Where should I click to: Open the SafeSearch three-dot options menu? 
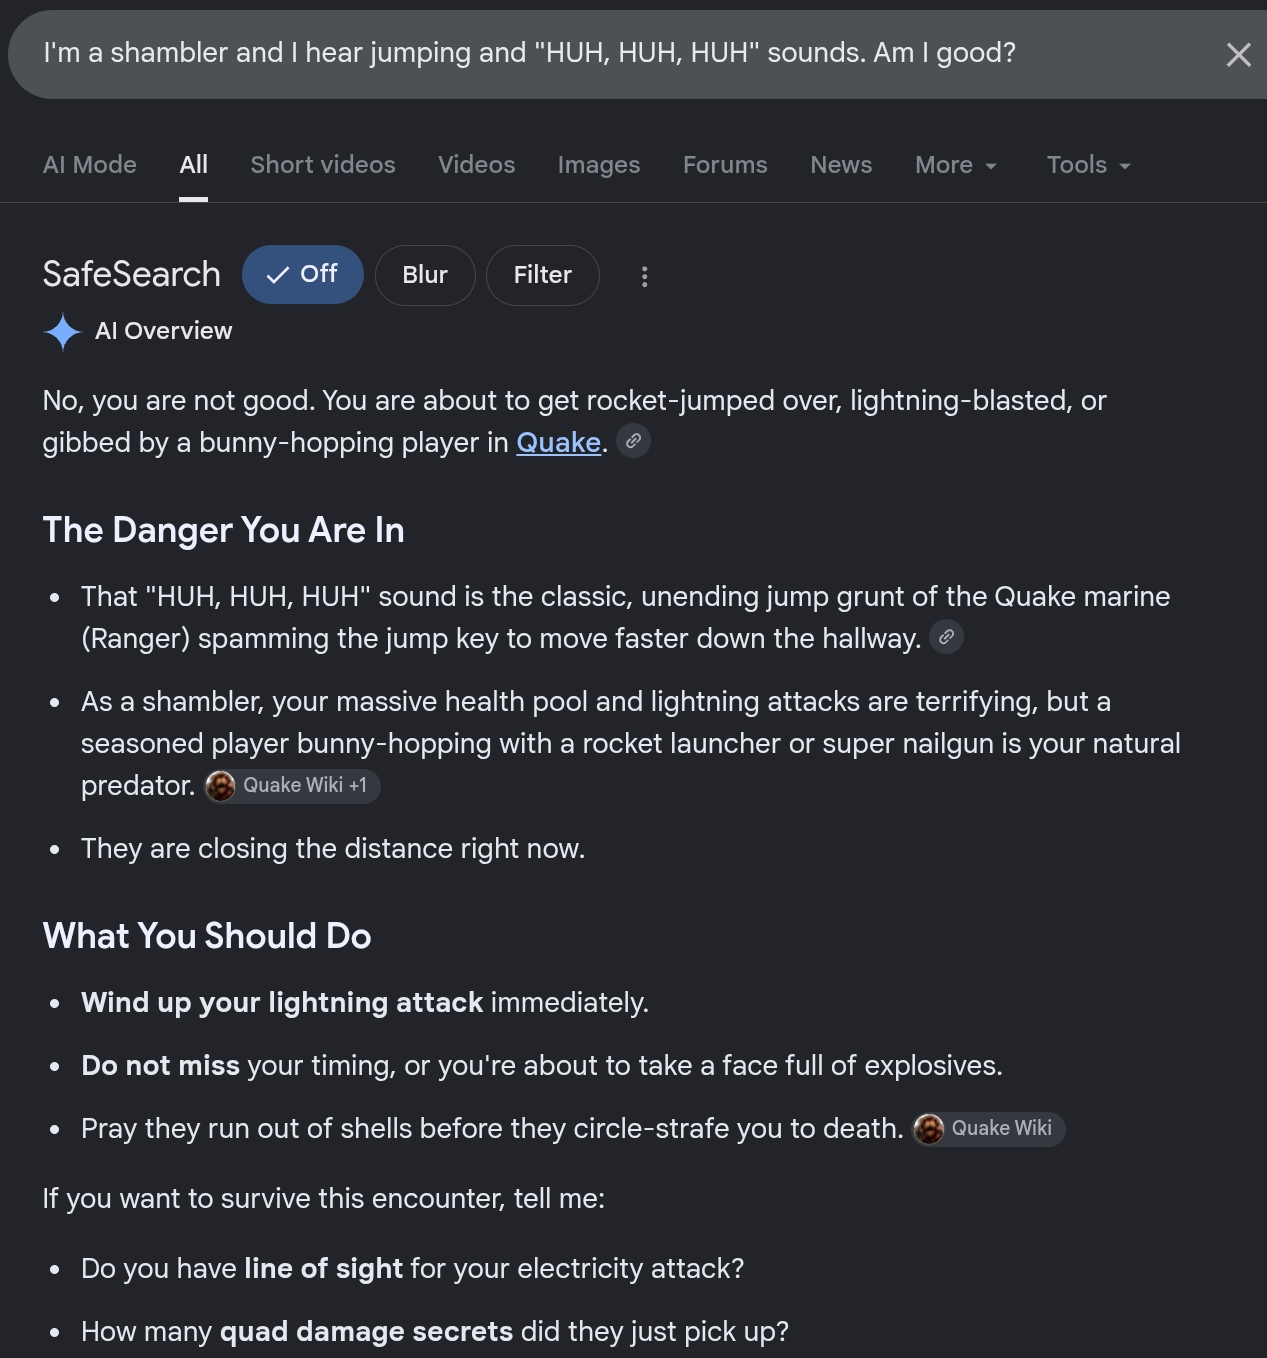coord(644,276)
